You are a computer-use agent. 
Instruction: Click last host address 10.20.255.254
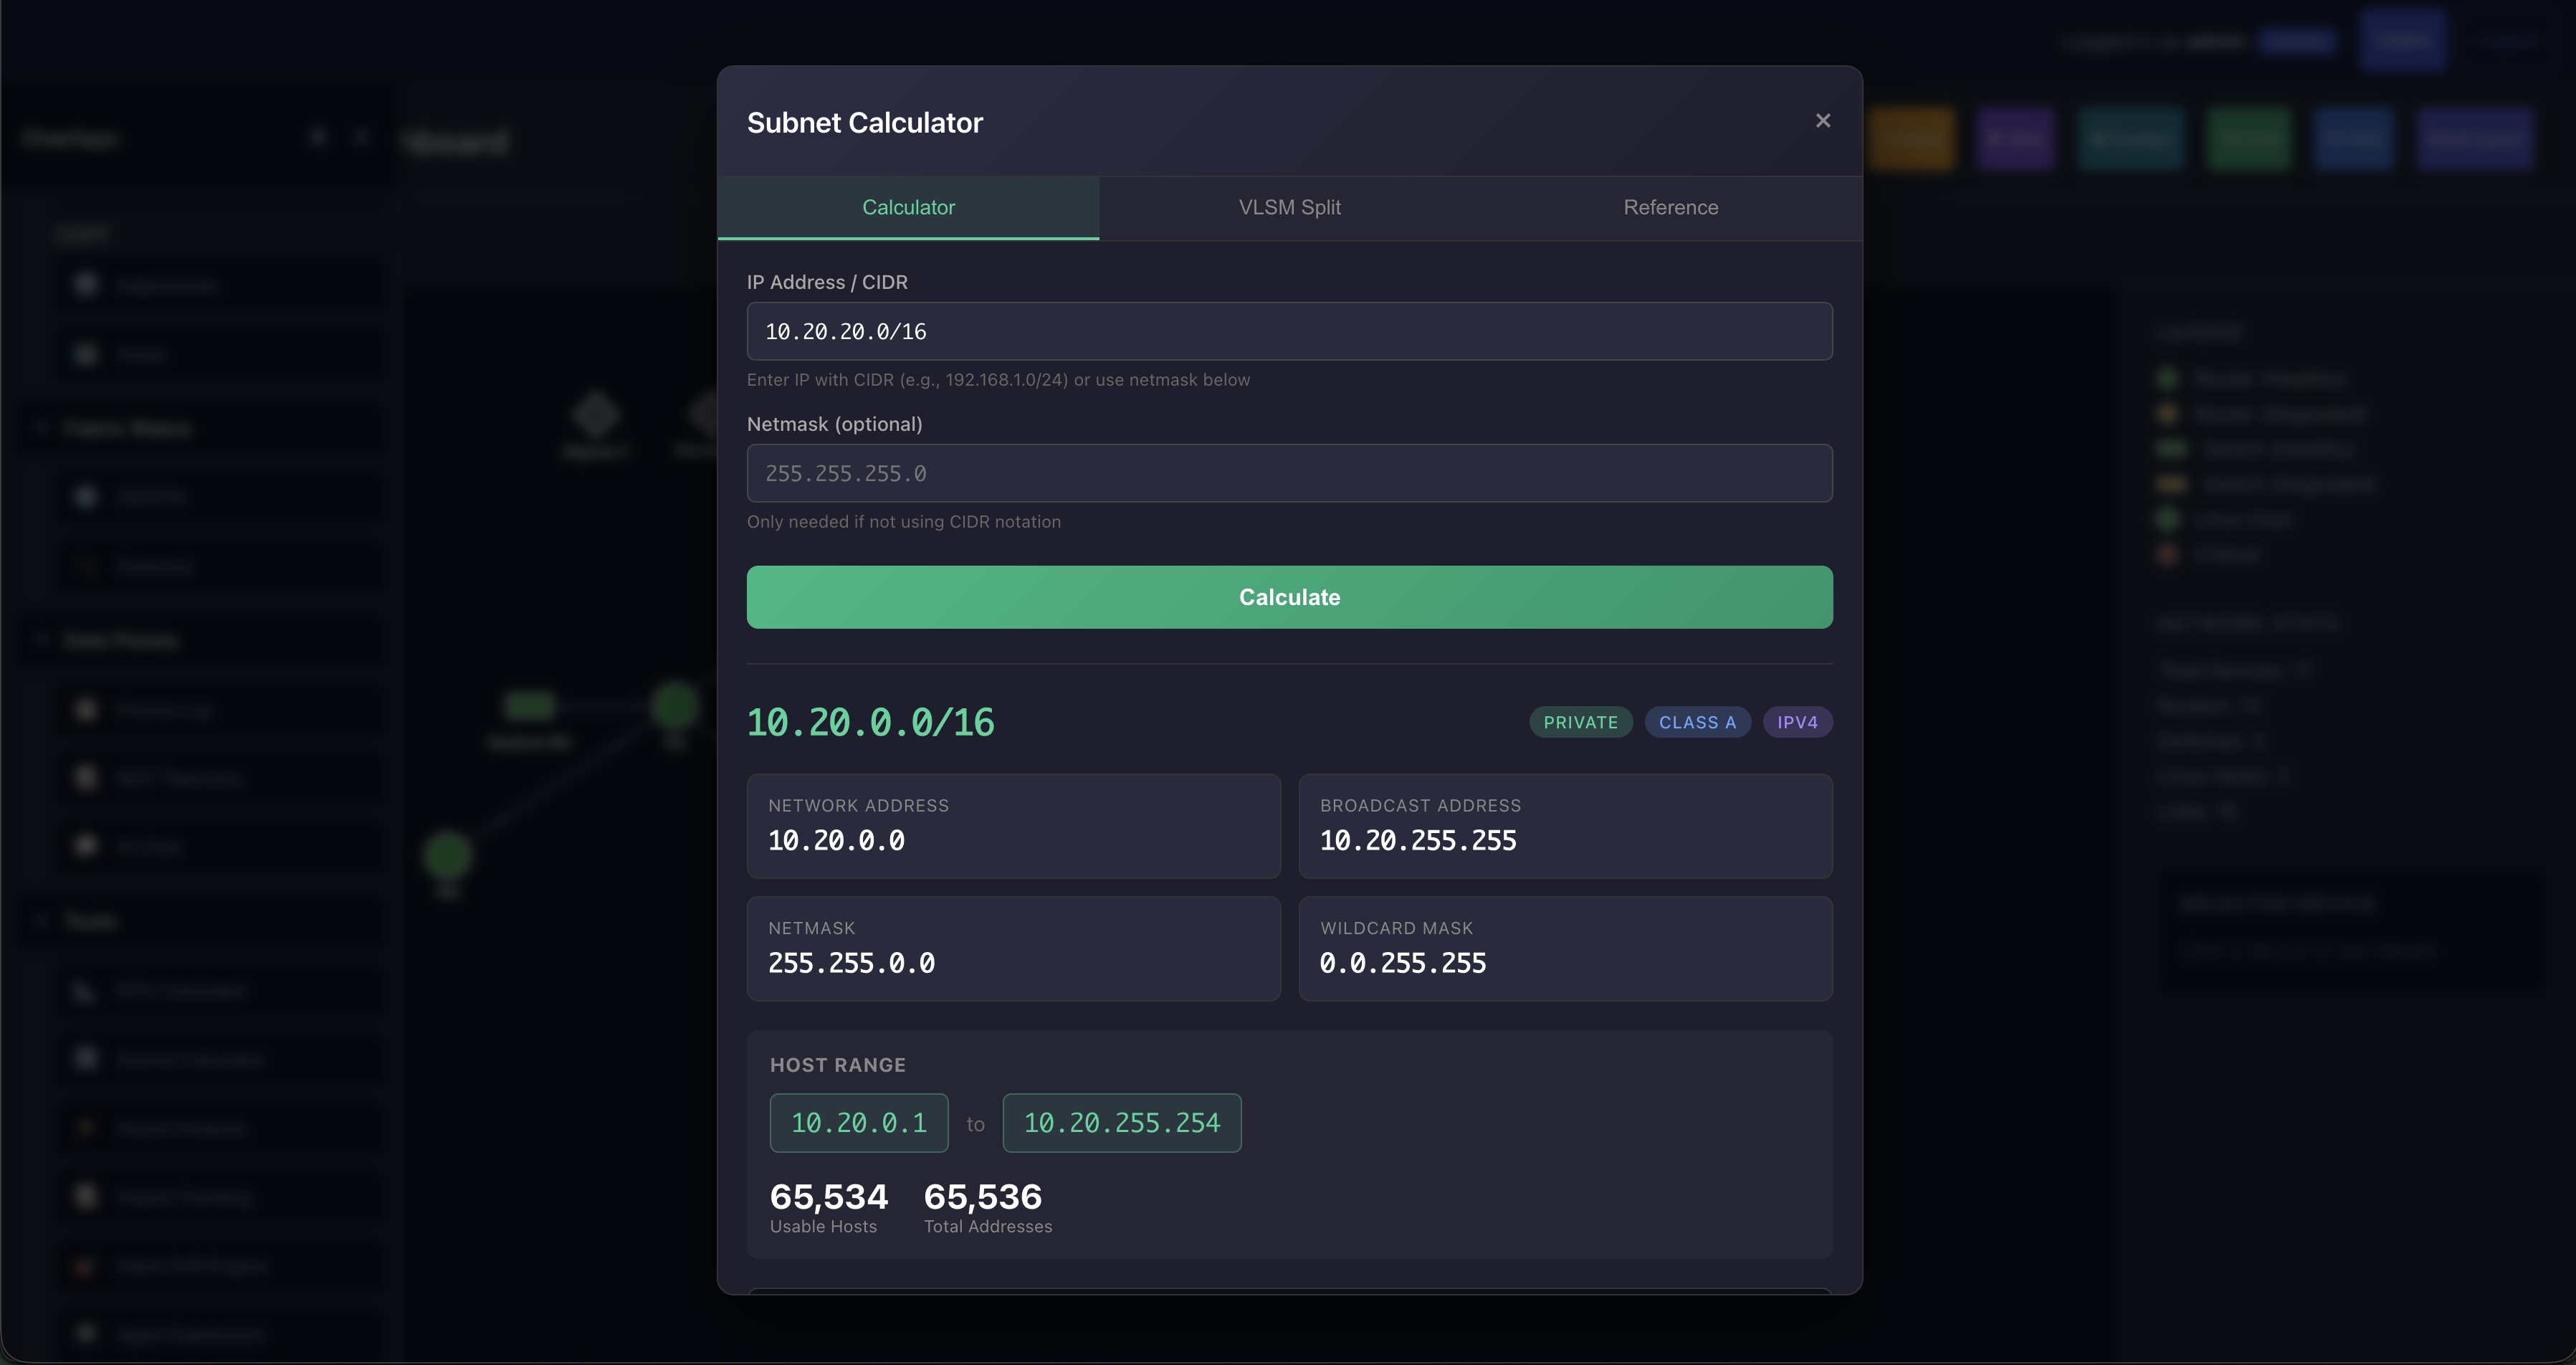[x=1122, y=1123]
